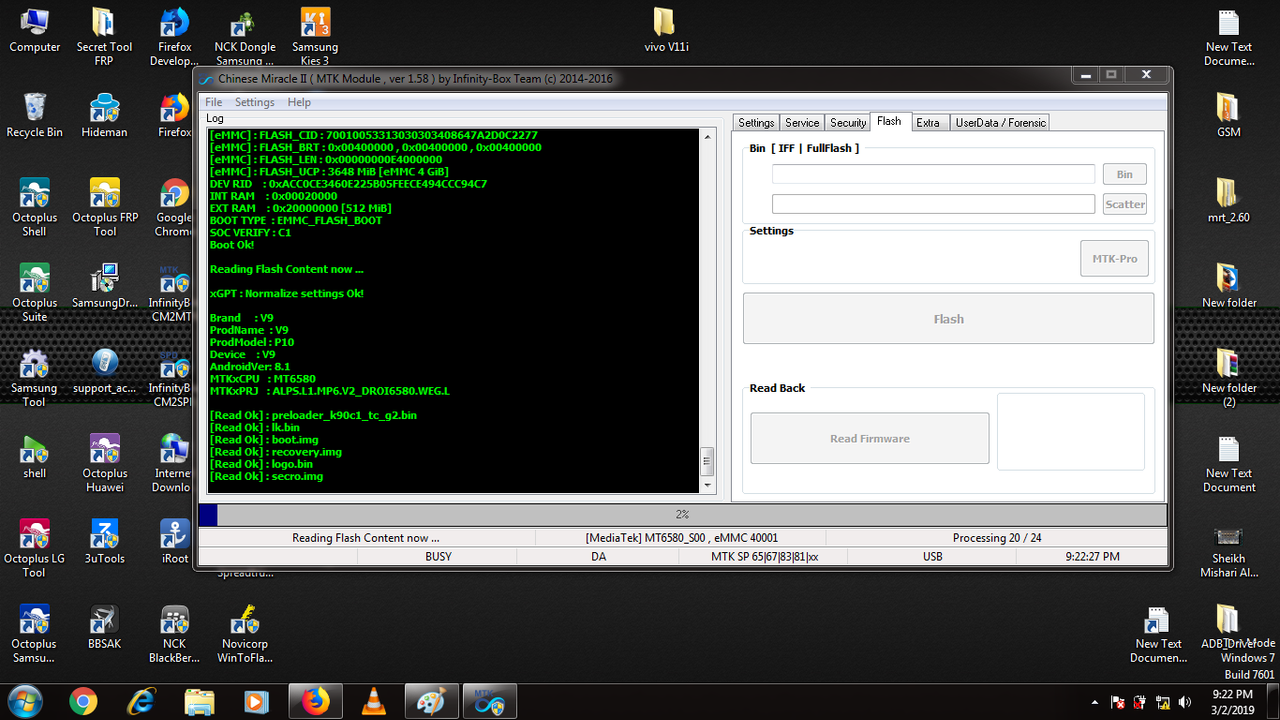The image size is (1280, 720).
Task: Launch NCK BlackBerry shortcut
Action: coord(174,634)
